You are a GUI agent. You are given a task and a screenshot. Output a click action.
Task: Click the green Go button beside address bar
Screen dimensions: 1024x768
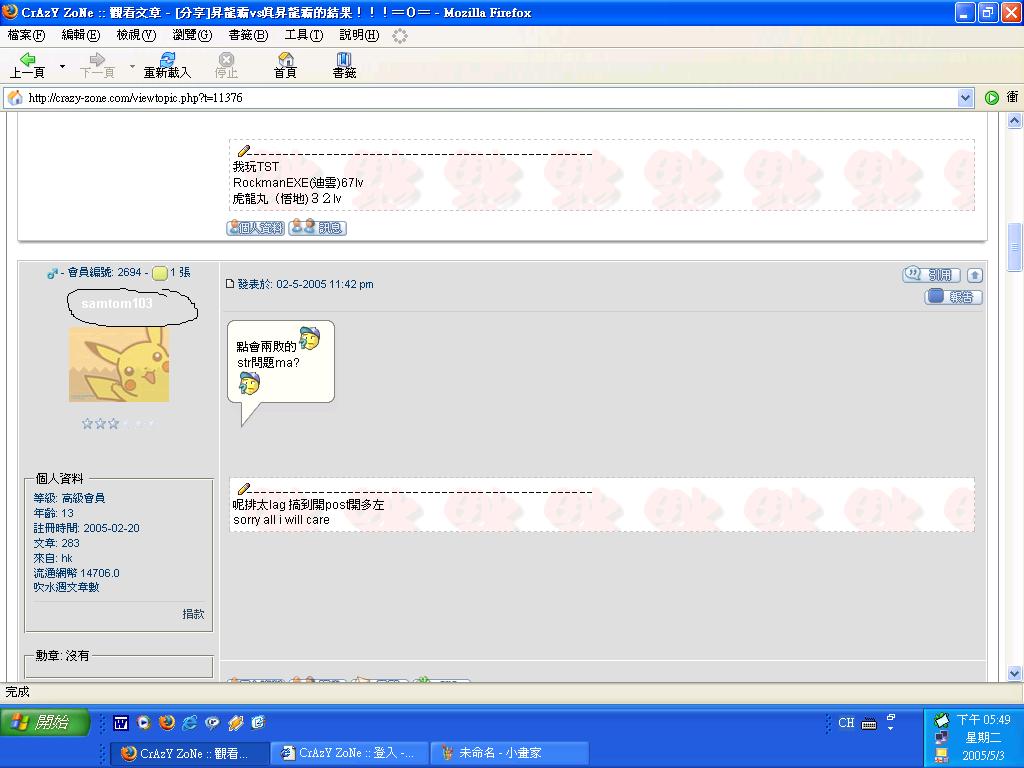click(x=991, y=98)
